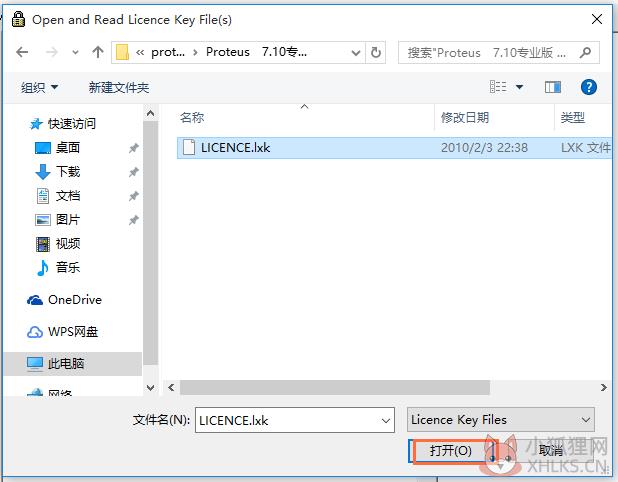Click the 打开(O) open button
618x482 pixels.
click(450, 450)
